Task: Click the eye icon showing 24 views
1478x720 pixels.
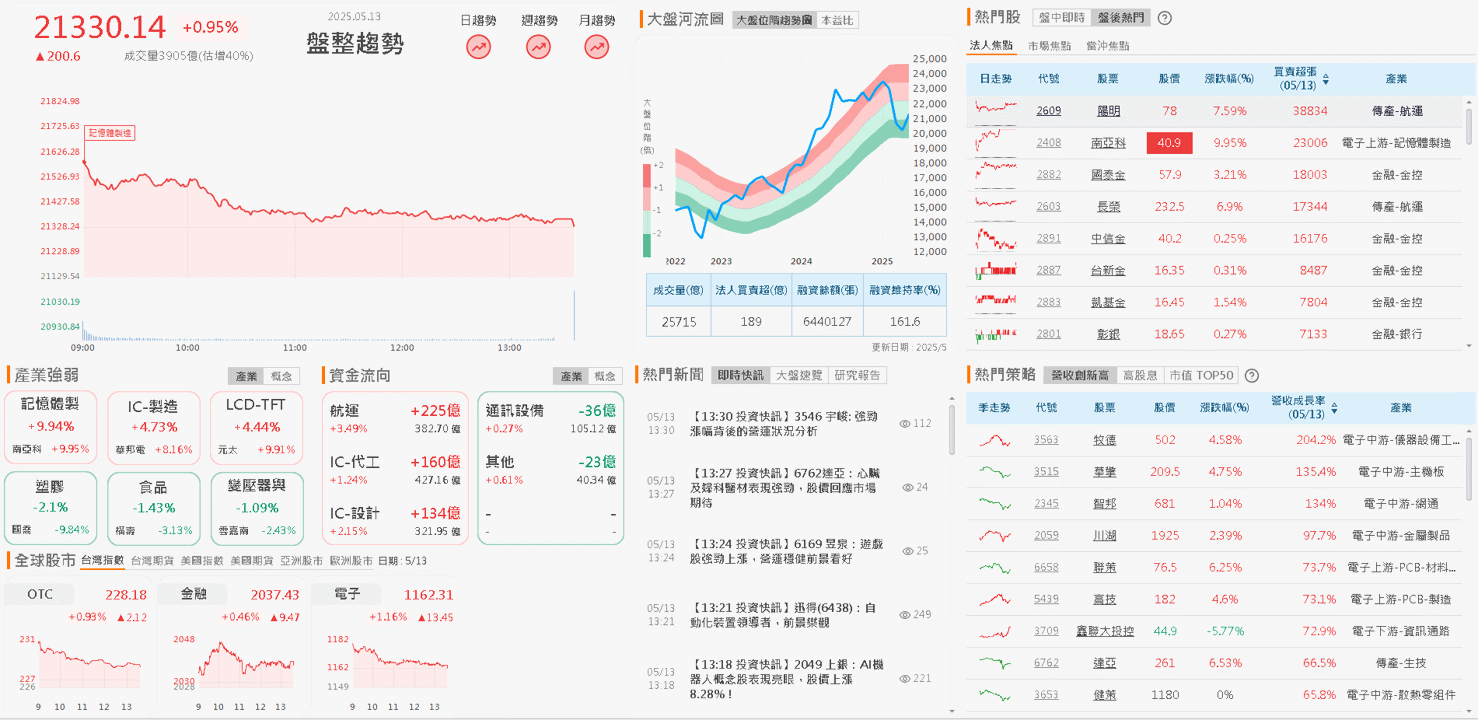Action: tap(908, 487)
